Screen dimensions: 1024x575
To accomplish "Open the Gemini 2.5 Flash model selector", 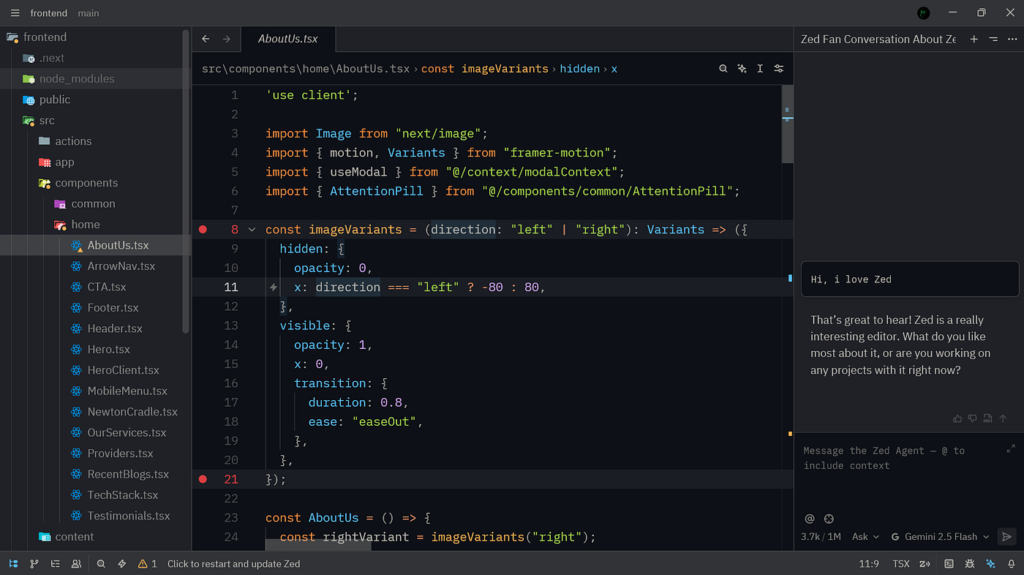I will (940, 537).
